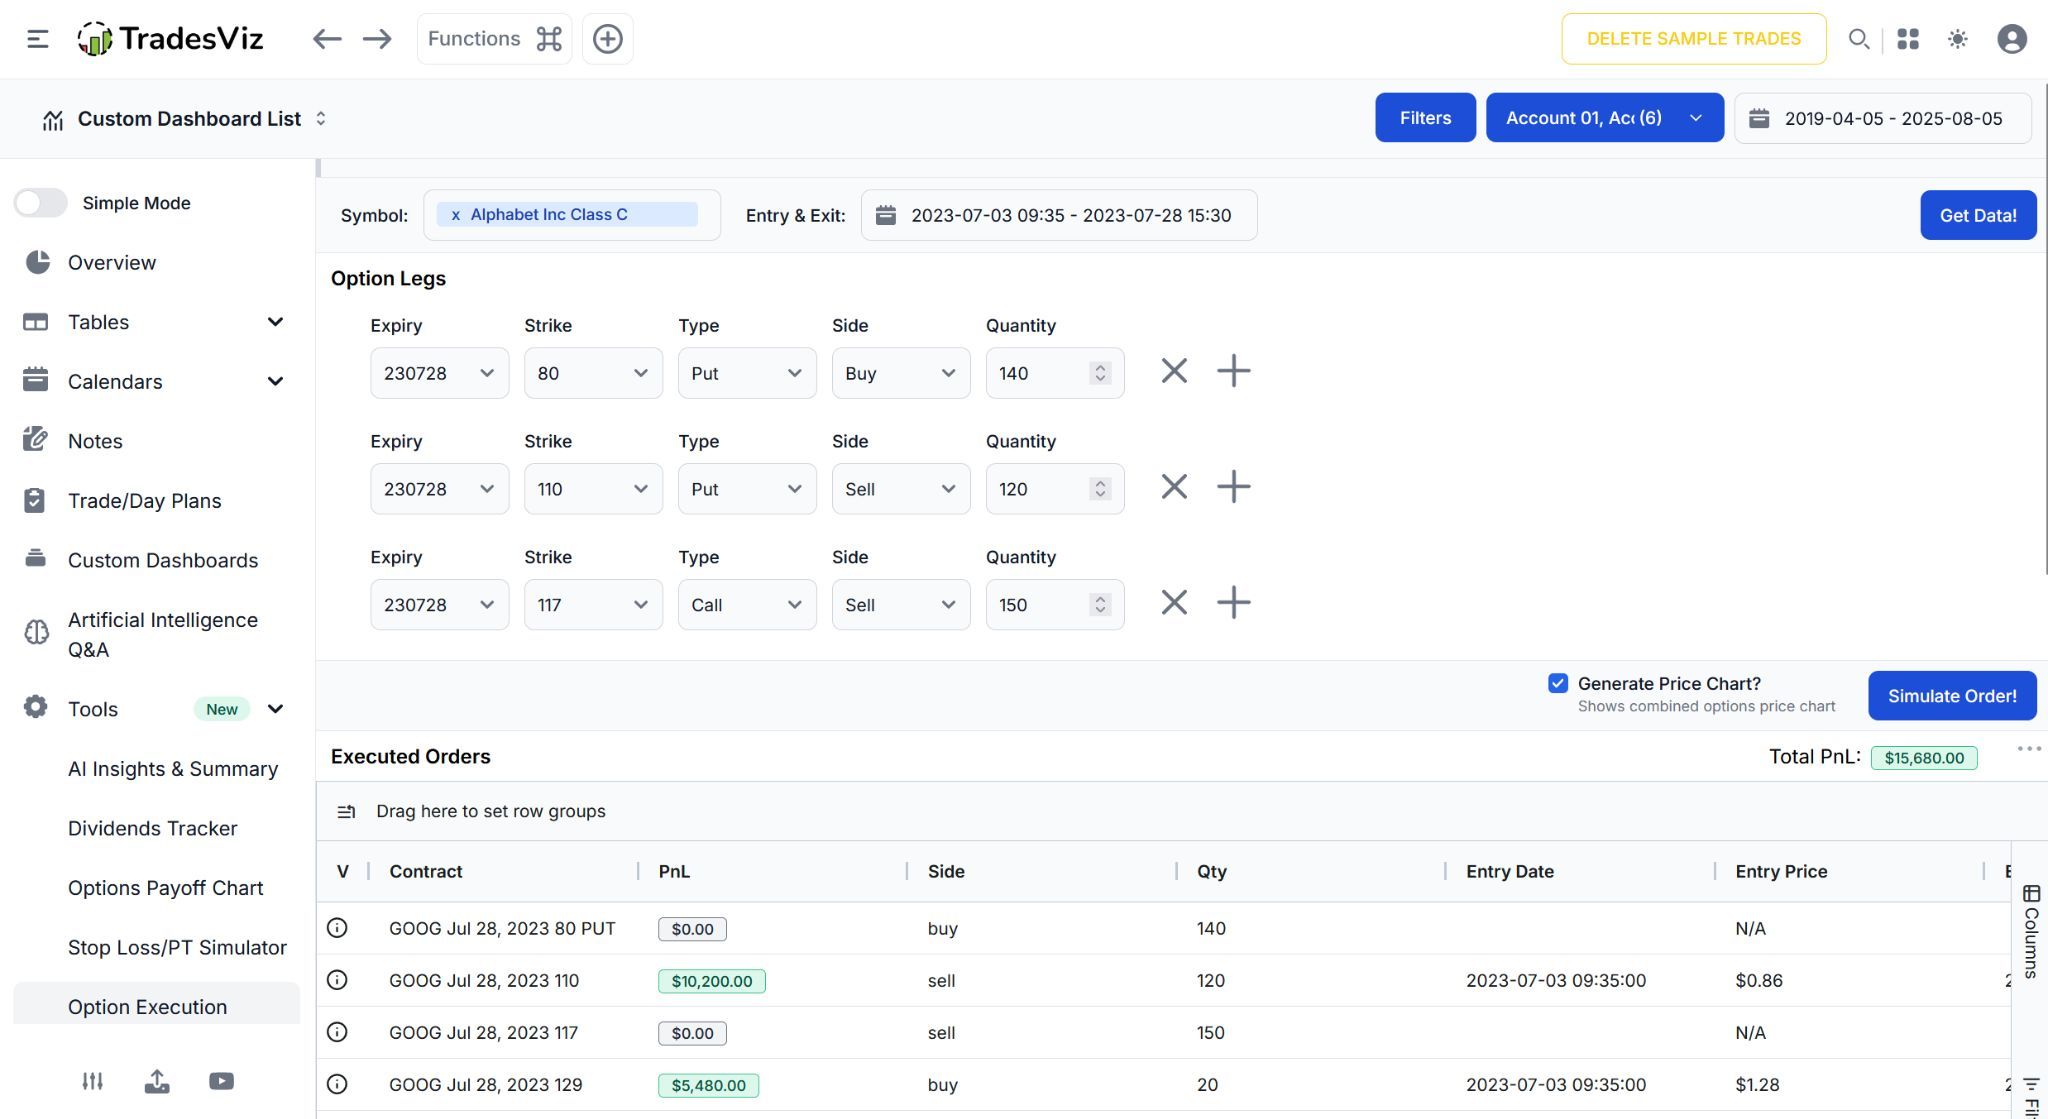Go back with left arrow icon
Image resolution: width=2048 pixels, height=1119 pixels.
tap(327, 39)
